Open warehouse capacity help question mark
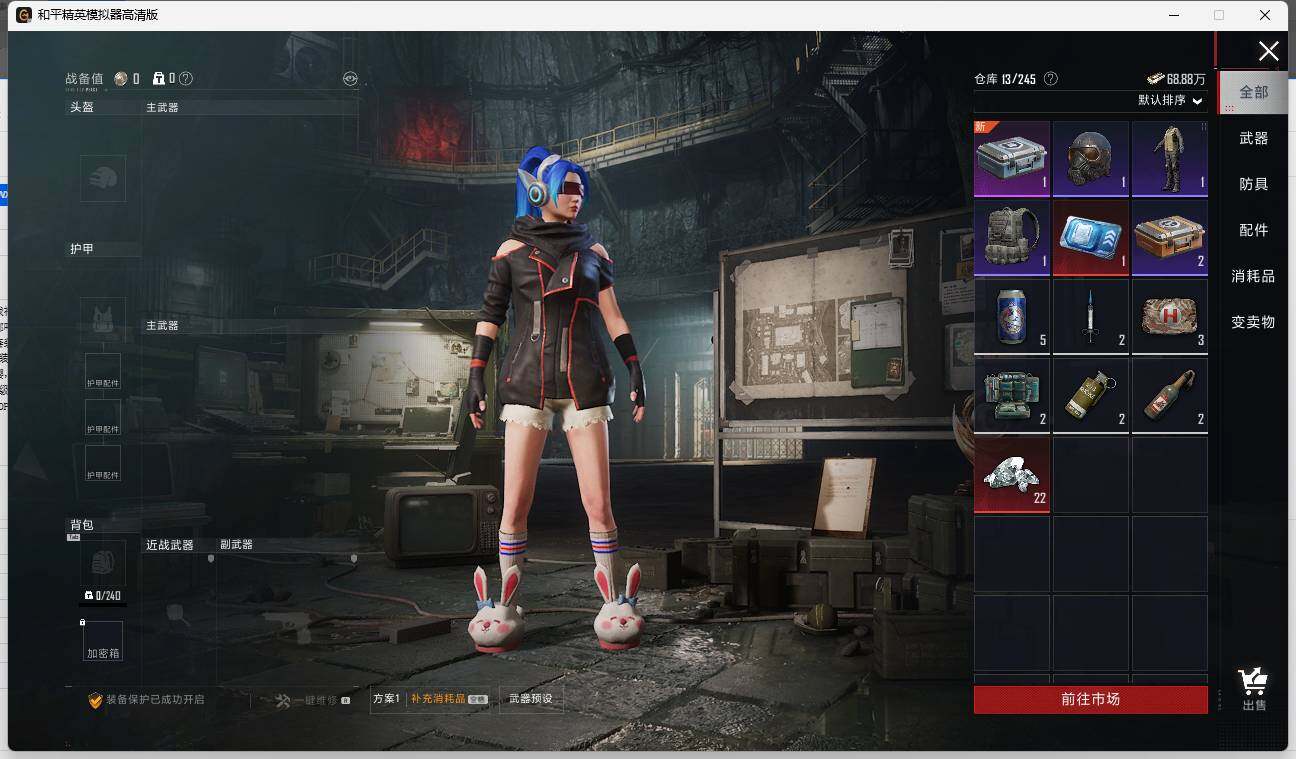 (1050, 78)
